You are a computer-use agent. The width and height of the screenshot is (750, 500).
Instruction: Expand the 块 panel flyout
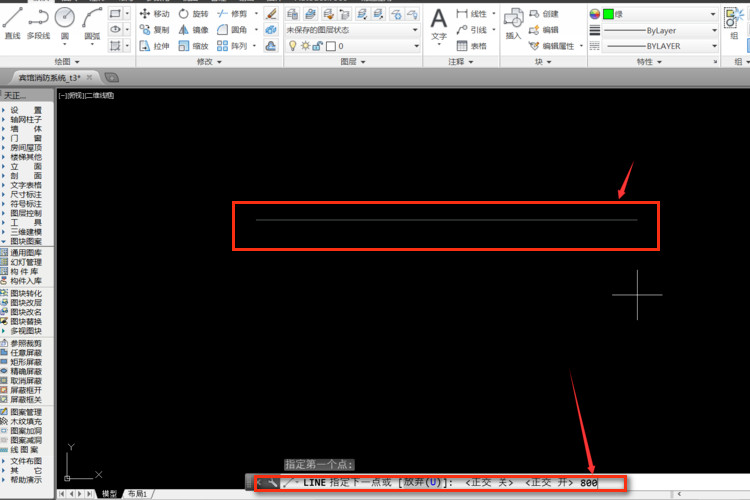coord(543,62)
